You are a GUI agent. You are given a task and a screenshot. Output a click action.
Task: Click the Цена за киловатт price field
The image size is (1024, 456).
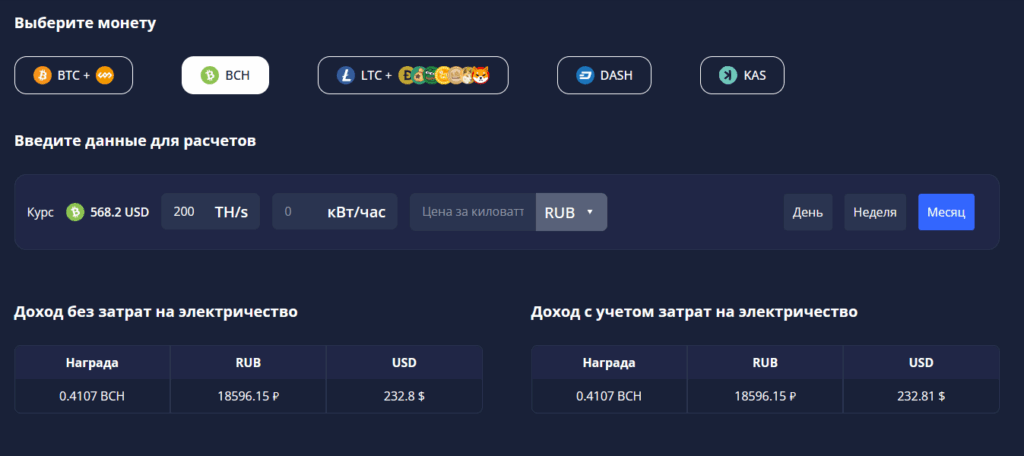click(473, 212)
